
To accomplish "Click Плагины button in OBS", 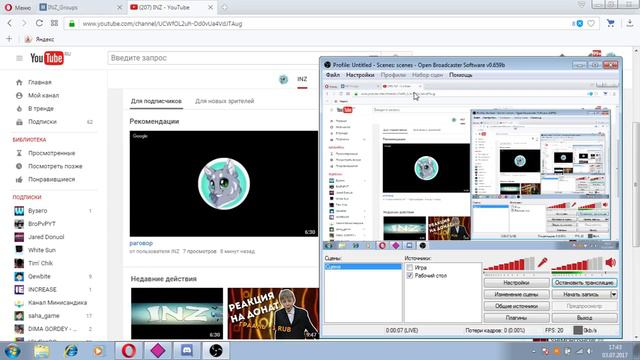I will 516,318.
